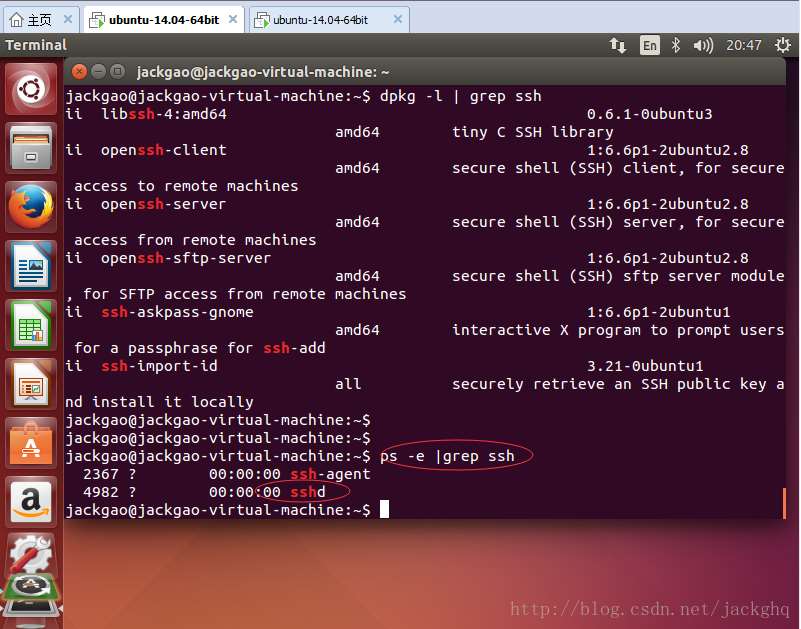Show the 20:47 clock calendar
This screenshot has width=801, height=629.
point(744,45)
